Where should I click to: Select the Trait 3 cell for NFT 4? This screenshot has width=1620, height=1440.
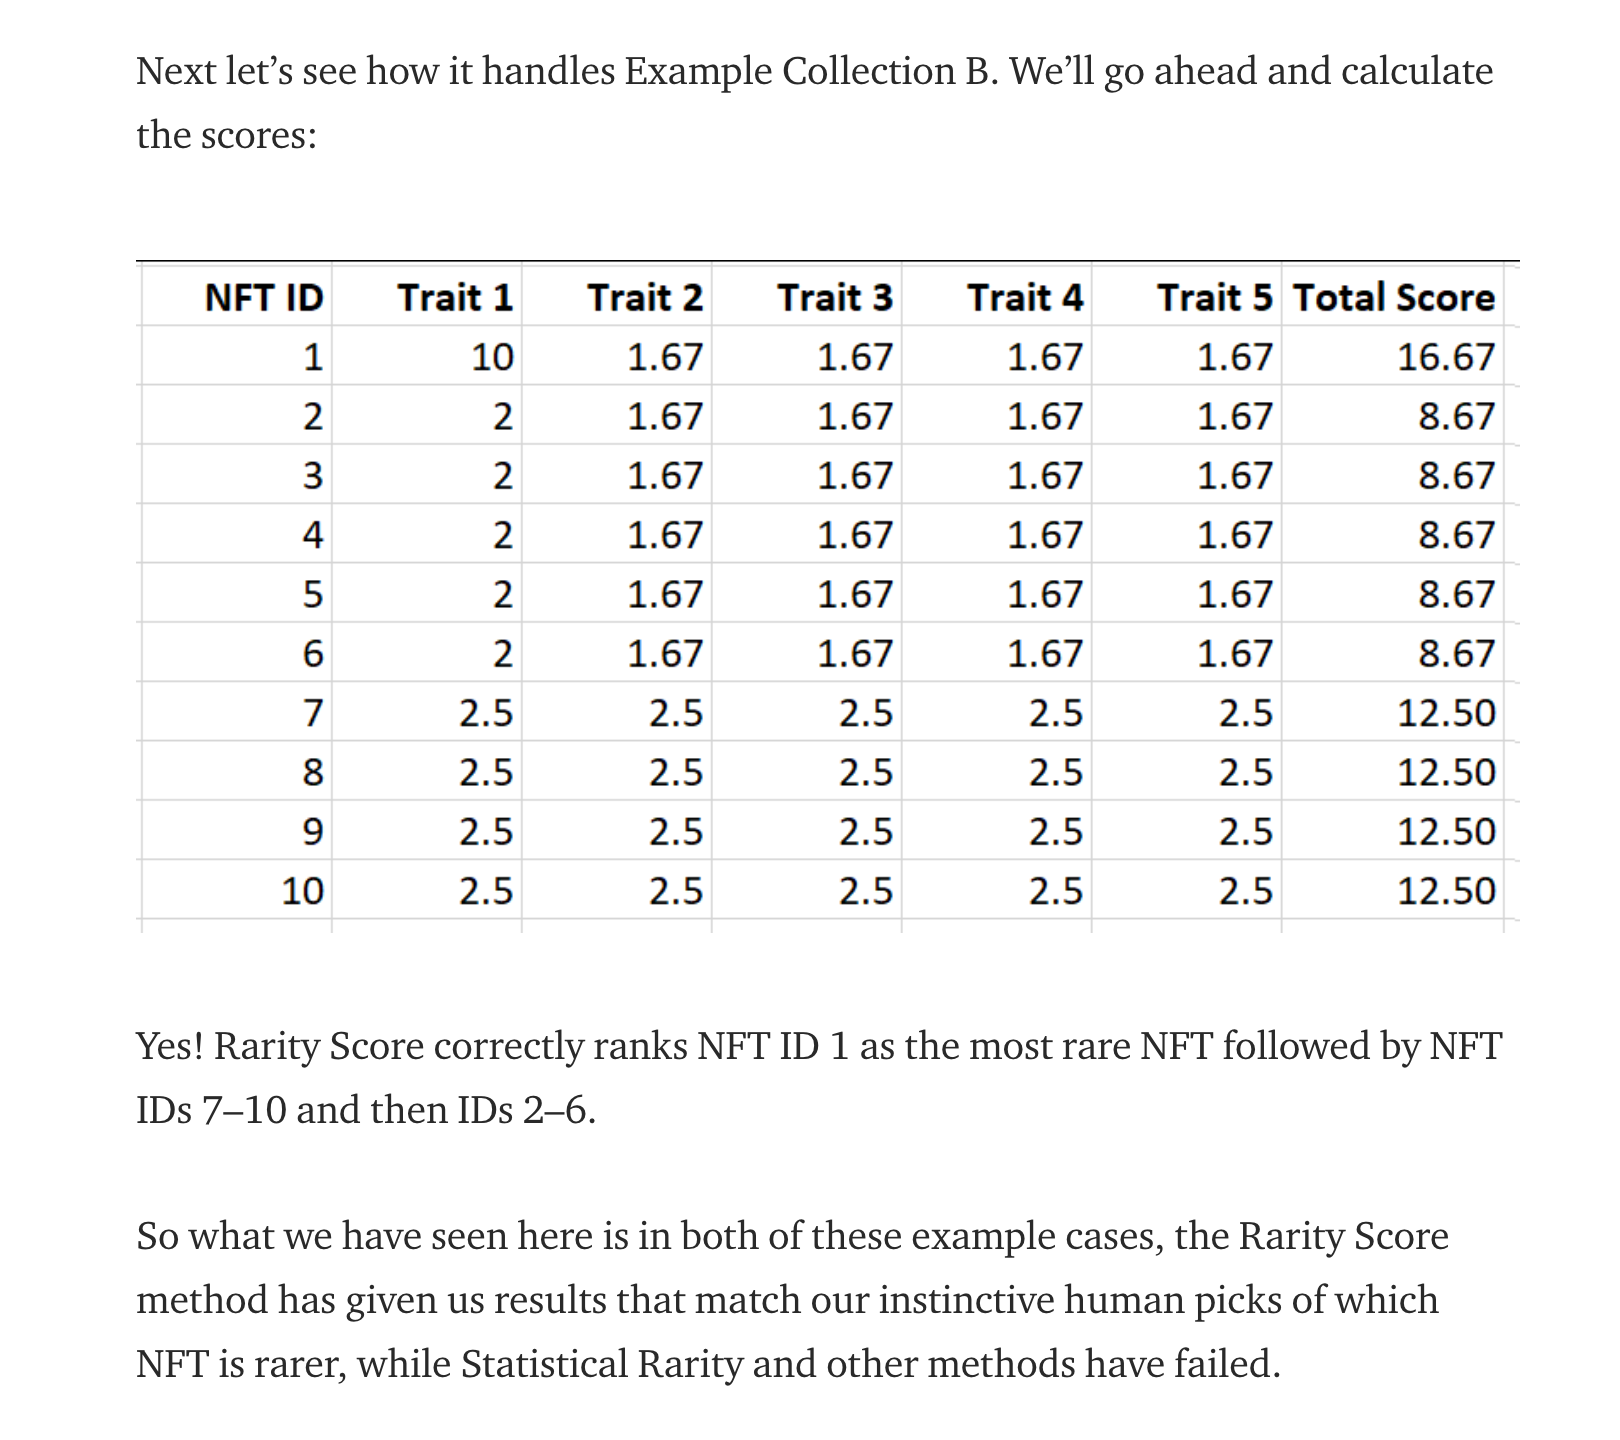tap(854, 535)
